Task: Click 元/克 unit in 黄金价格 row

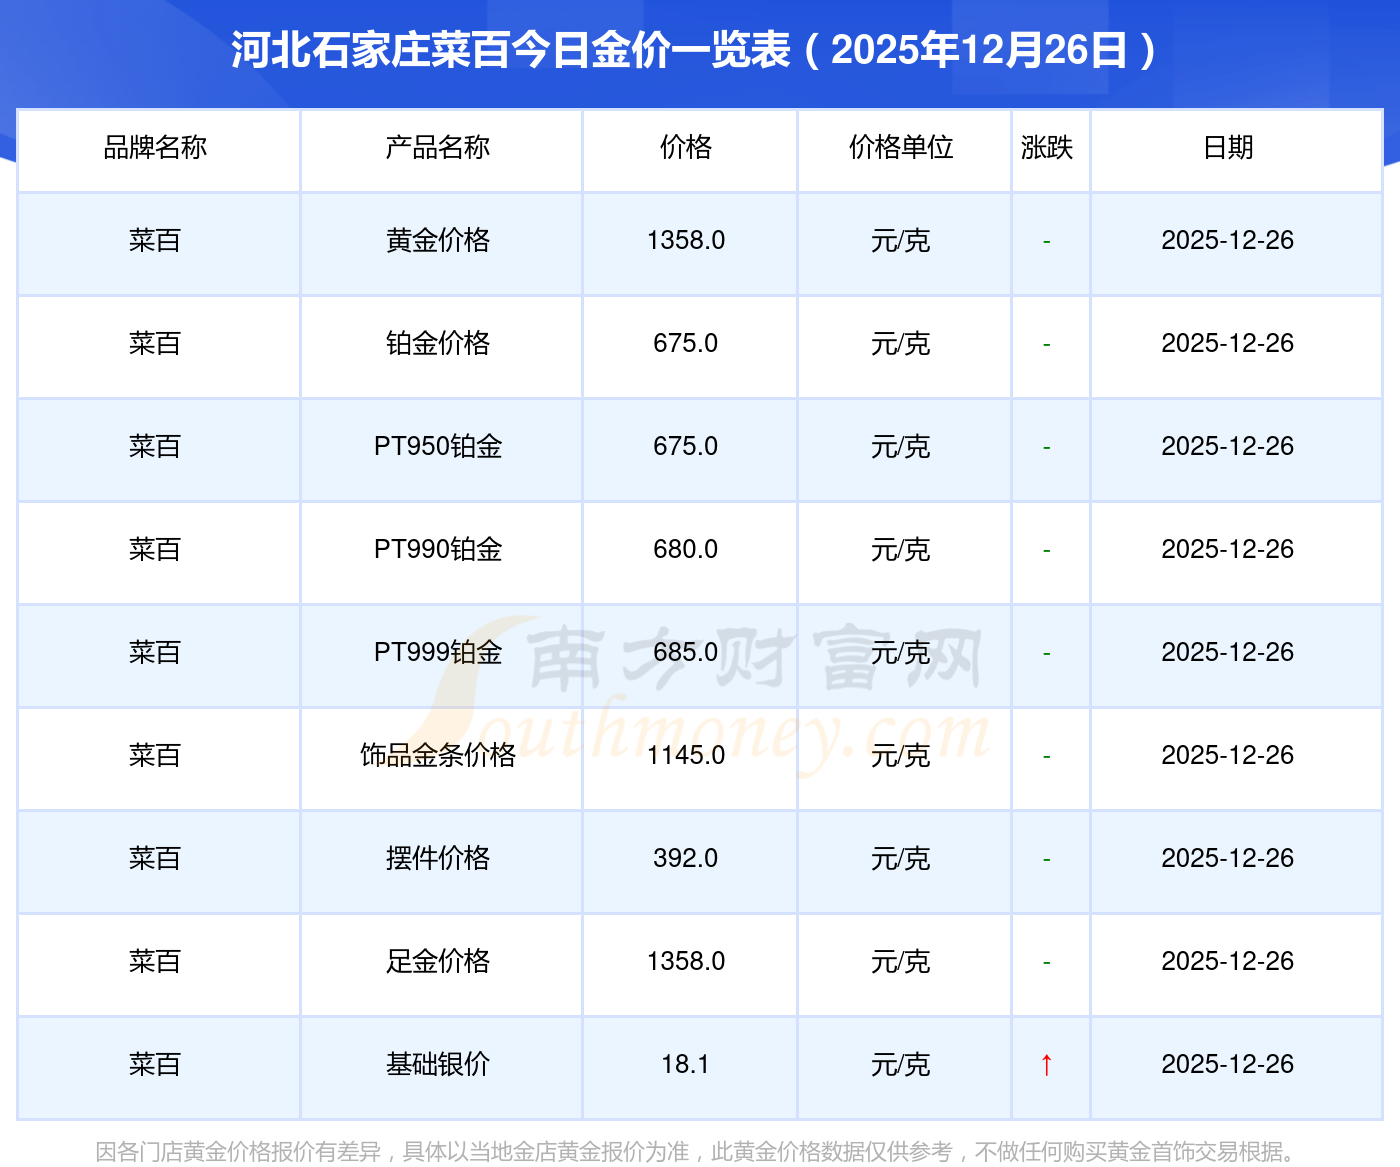Action: click(901, 241)
